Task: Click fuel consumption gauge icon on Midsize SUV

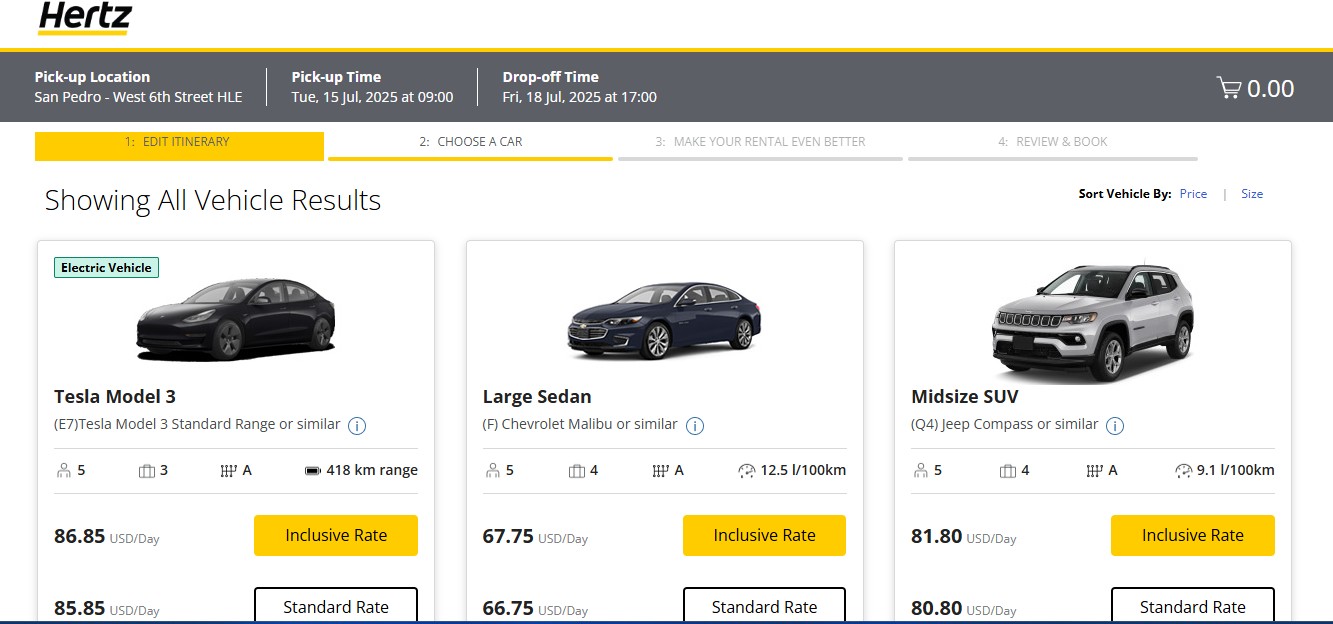Action: point(1184,471)
